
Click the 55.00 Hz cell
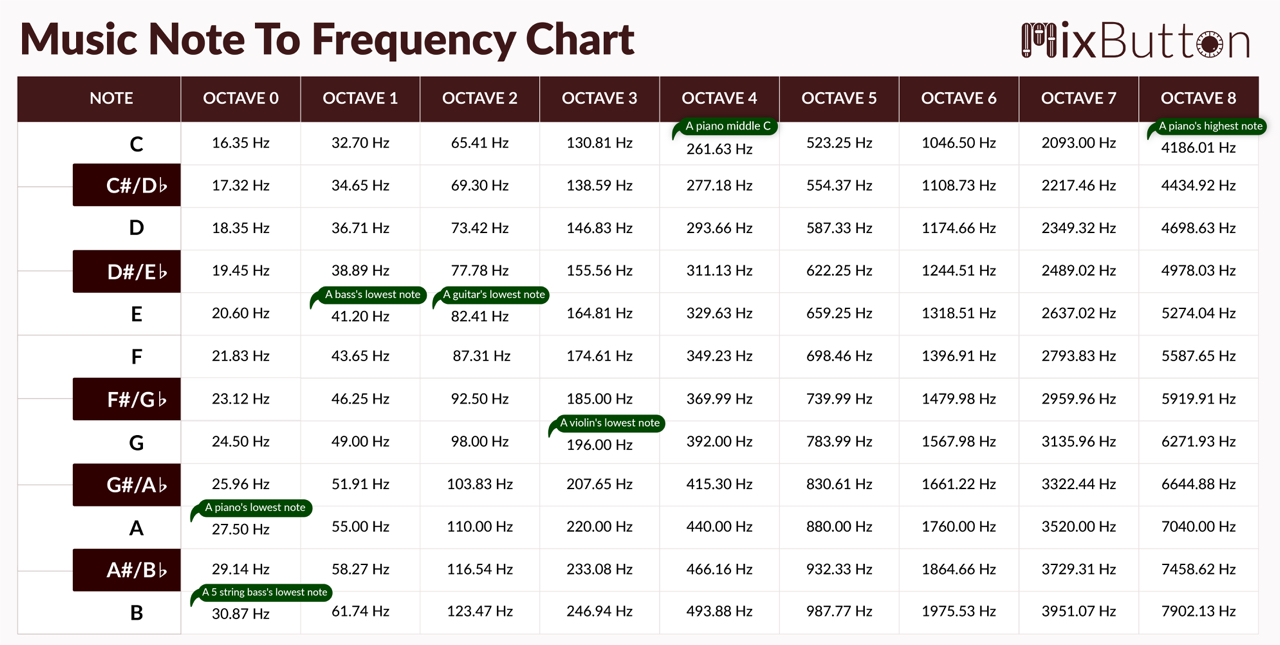[360, 527]
